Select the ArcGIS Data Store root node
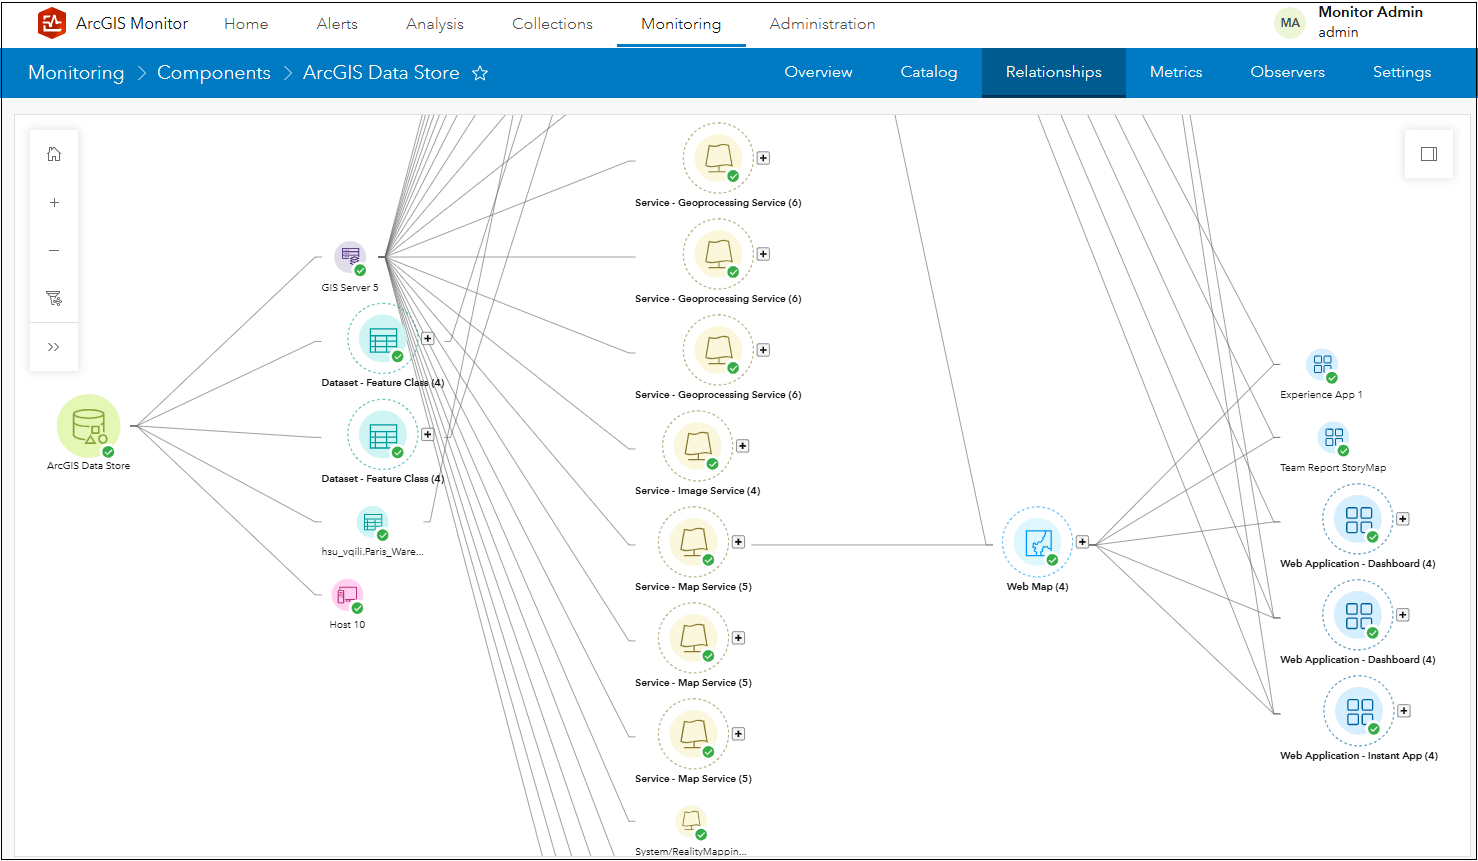This screenshot has height=861, width=1478. (x=89, y=427)
